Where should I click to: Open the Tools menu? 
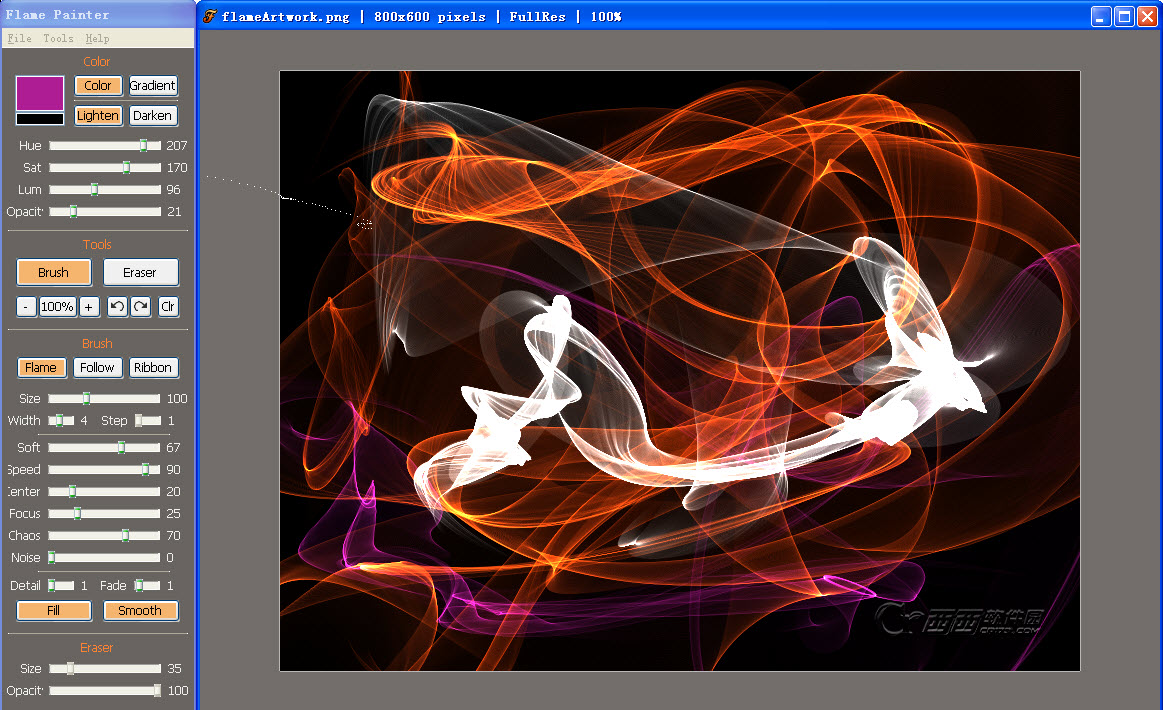pos(58,38)
